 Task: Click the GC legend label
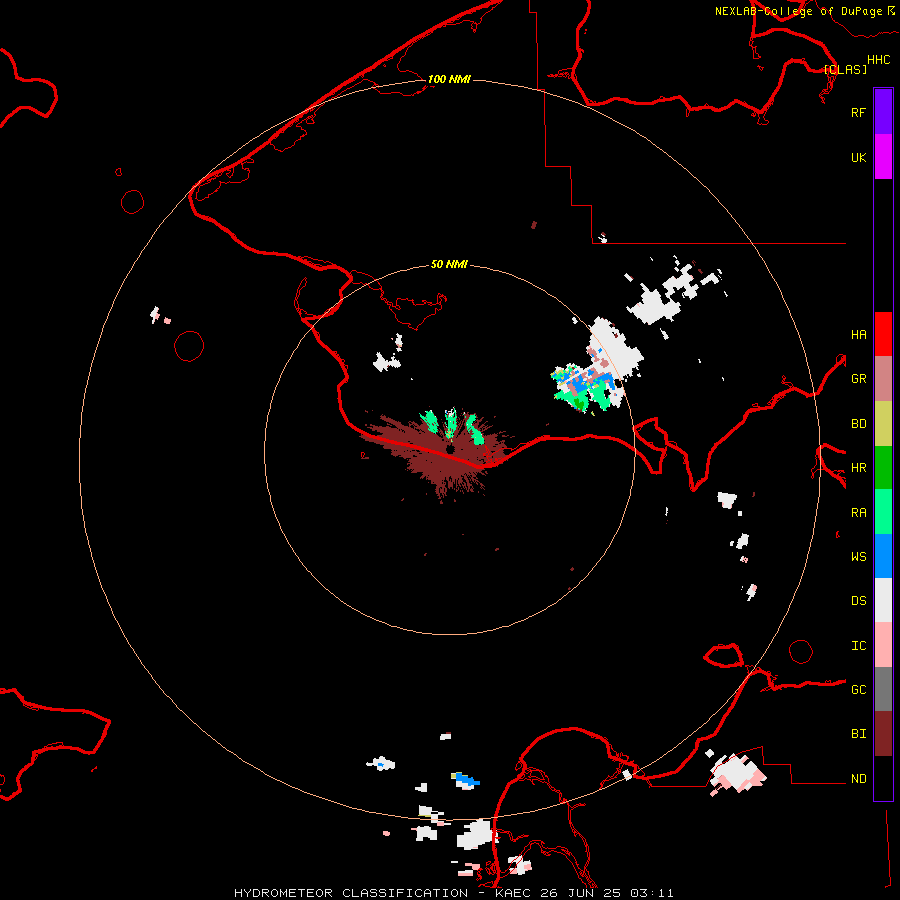pyautogui.click(x=858, y=689)
